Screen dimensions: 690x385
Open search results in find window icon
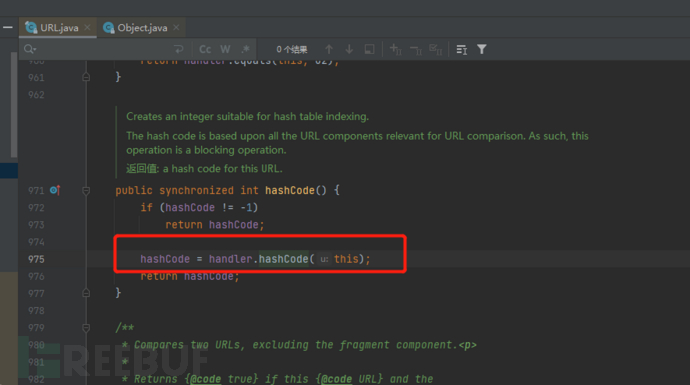pos(462,49)
